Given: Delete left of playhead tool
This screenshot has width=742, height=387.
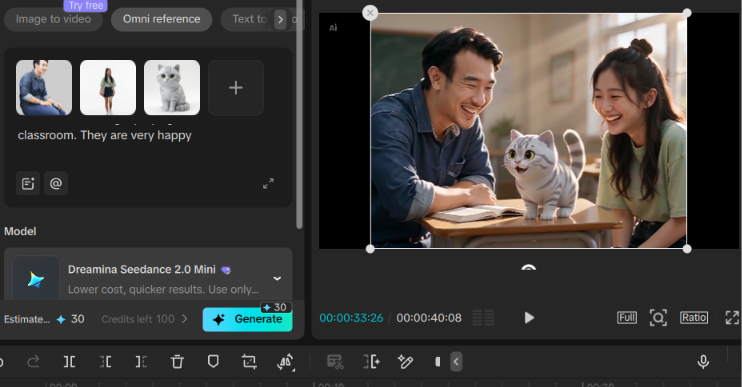Looking at the screenshot, I should [x=105, y=362].
